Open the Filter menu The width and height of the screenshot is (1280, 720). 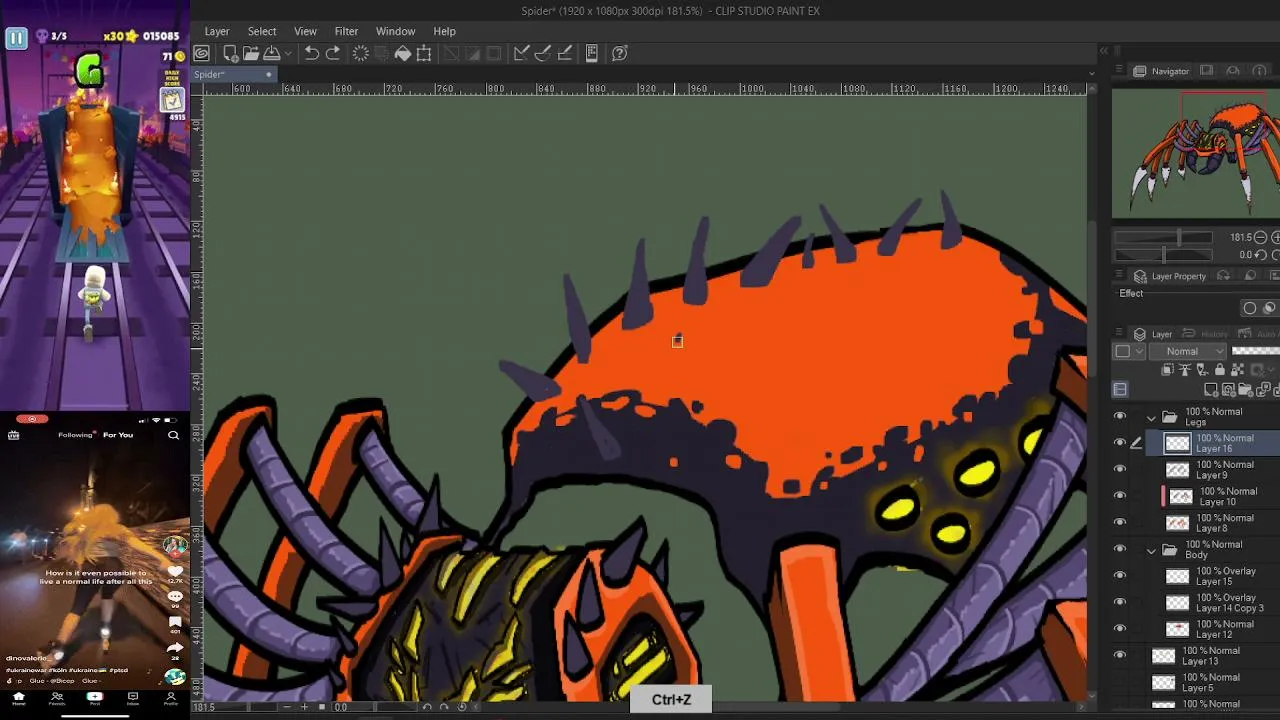tap(346, 31)
